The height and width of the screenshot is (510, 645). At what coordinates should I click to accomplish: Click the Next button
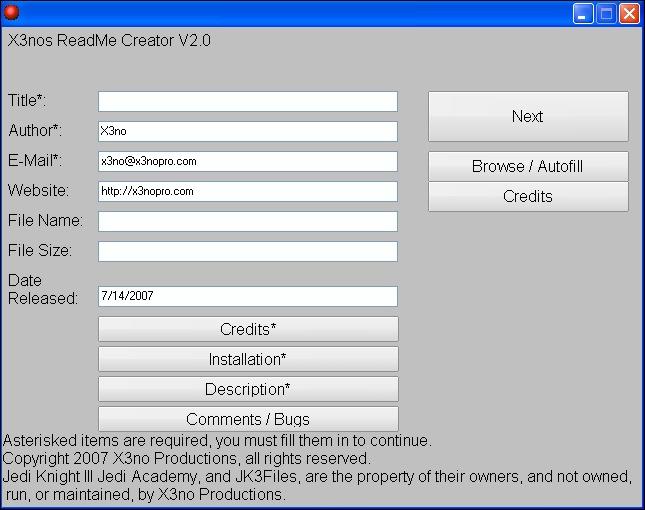coord(528,116)
